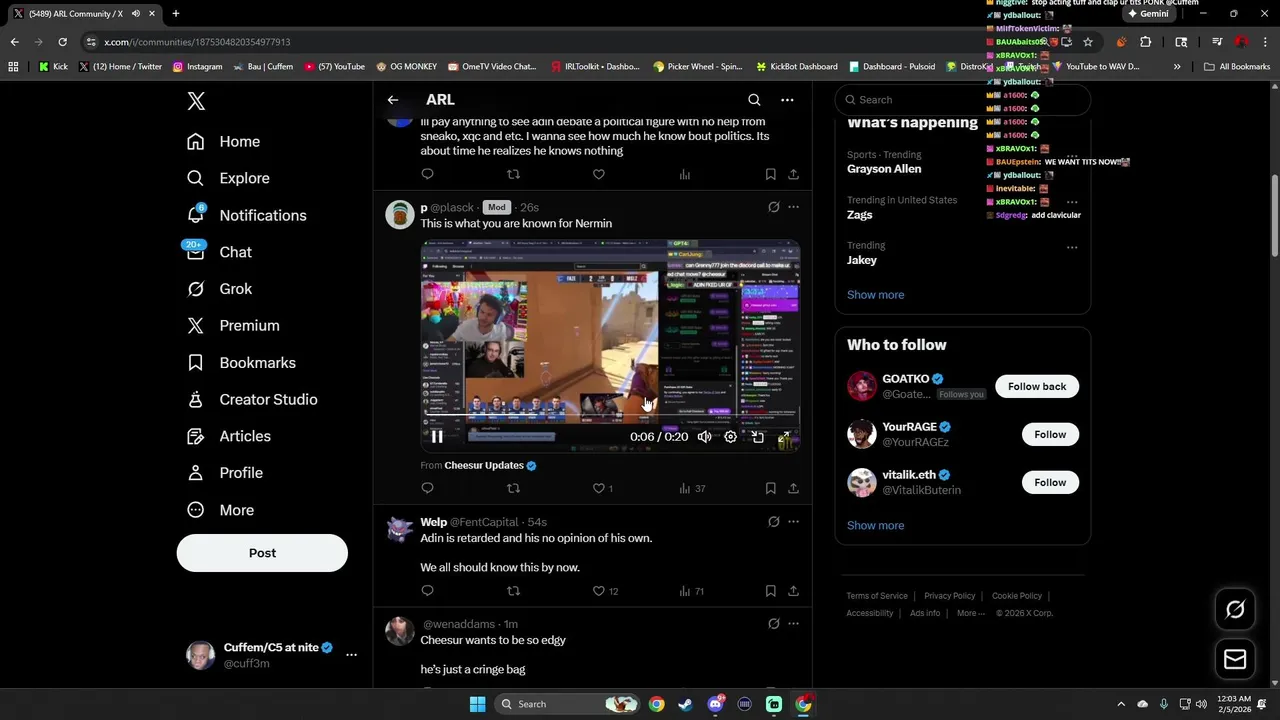
Task: Mute the video volume icon
Action: 704,437
